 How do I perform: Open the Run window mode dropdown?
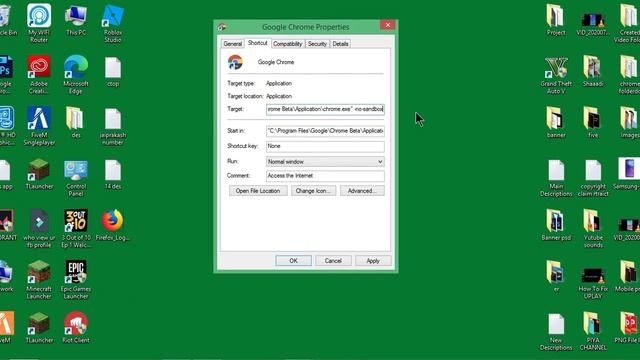click(x=325, y=162)
